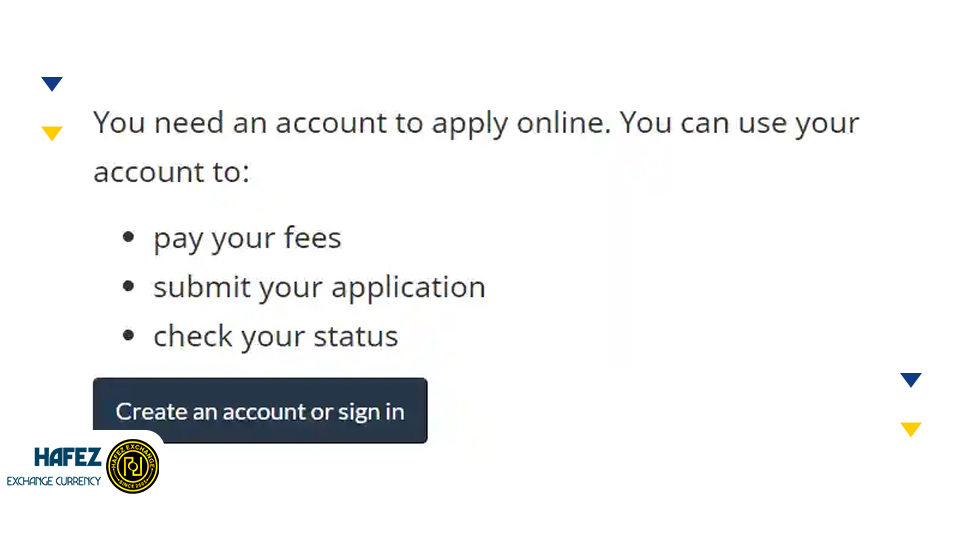Image resolution: width=967 pixels, height=550 pixels.
Task: Click the bullet dot before submit your application
Action: [x=128, y=287]
